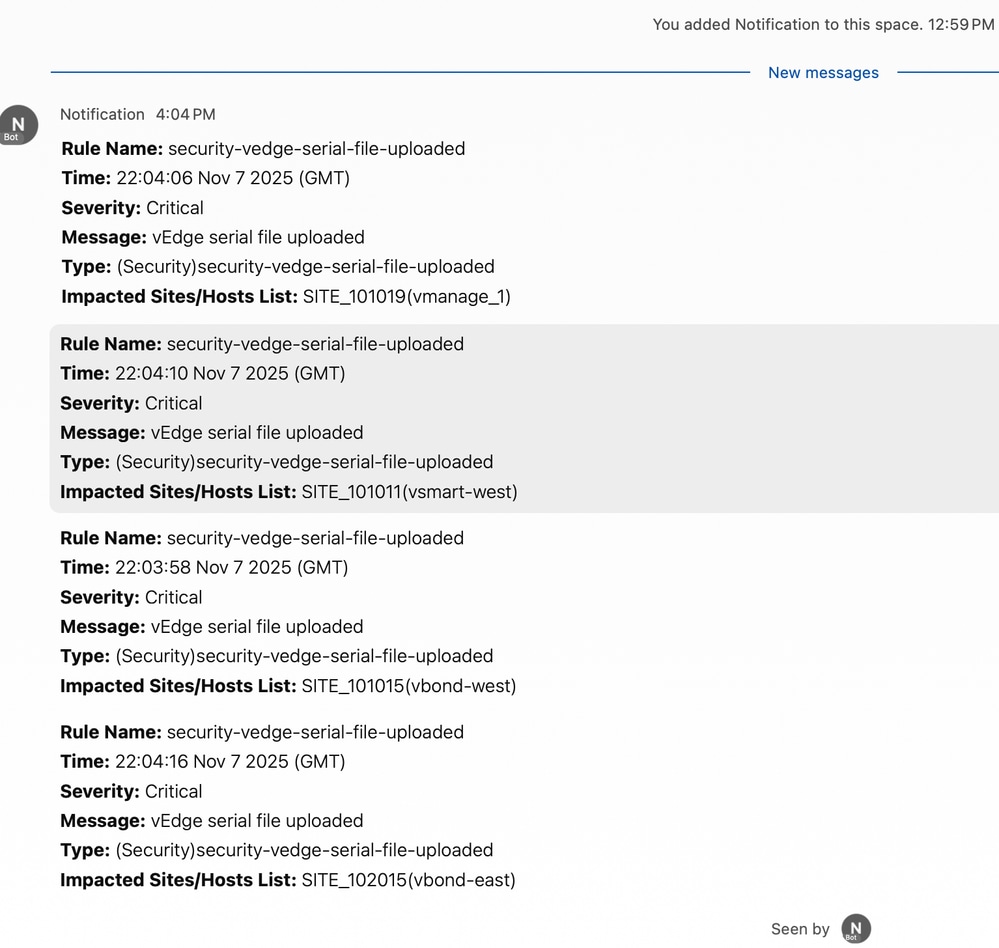Screen dimensions: 999x948
Task: Open the read-receipt avatar near bottom
Action: [x=855, y=928]
